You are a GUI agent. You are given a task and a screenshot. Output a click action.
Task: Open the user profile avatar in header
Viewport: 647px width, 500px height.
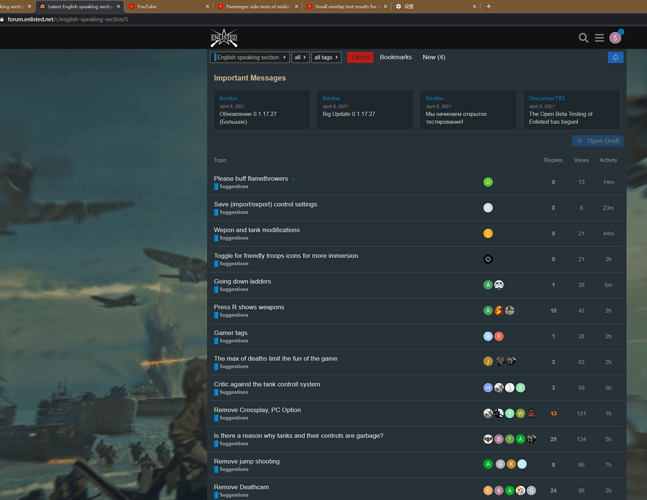click(615, 38)
